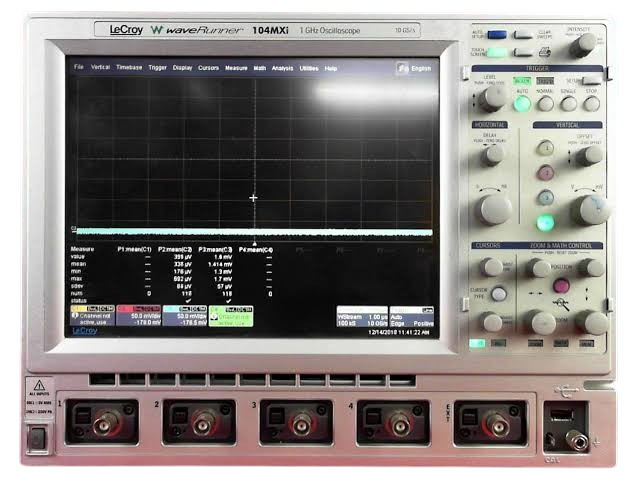
Task: Toggle the channel 1 vertical button
Action: 546,148
